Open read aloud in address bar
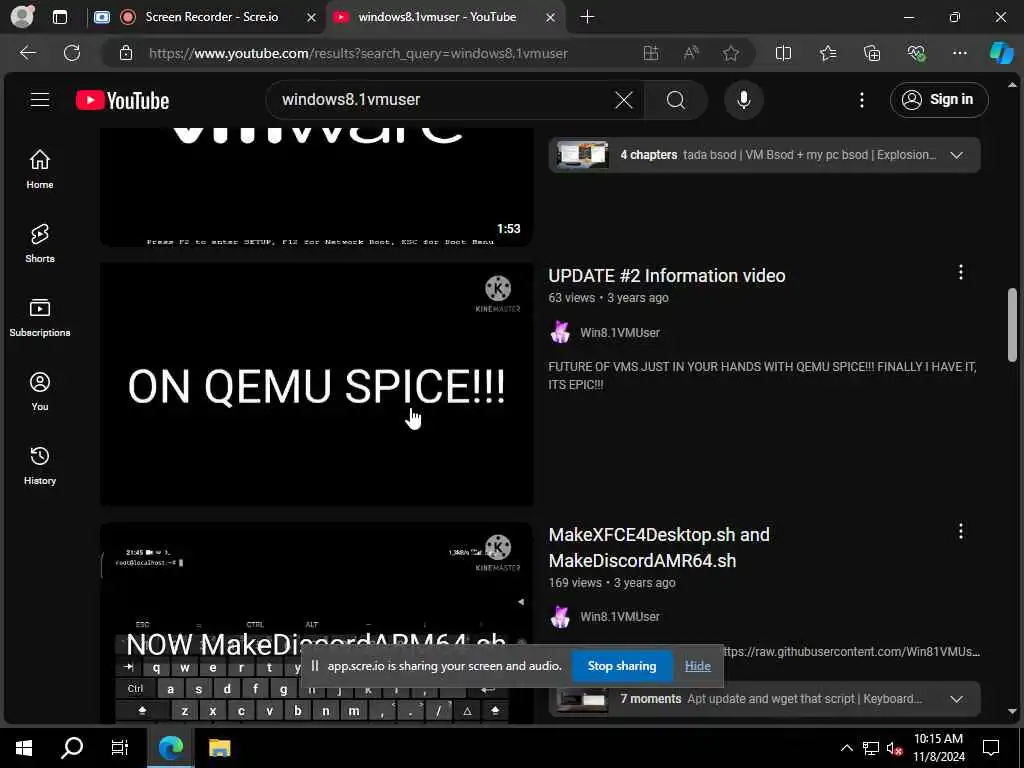This screenshot has width=1024, height=768. [x=691, y=54]
